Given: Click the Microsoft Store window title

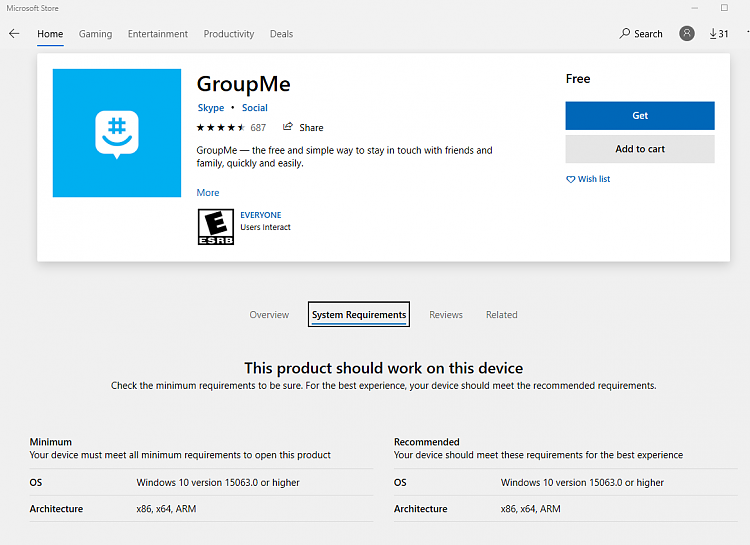Looking at the screenshot, I should pyautogui.click(x=33, y=8).
